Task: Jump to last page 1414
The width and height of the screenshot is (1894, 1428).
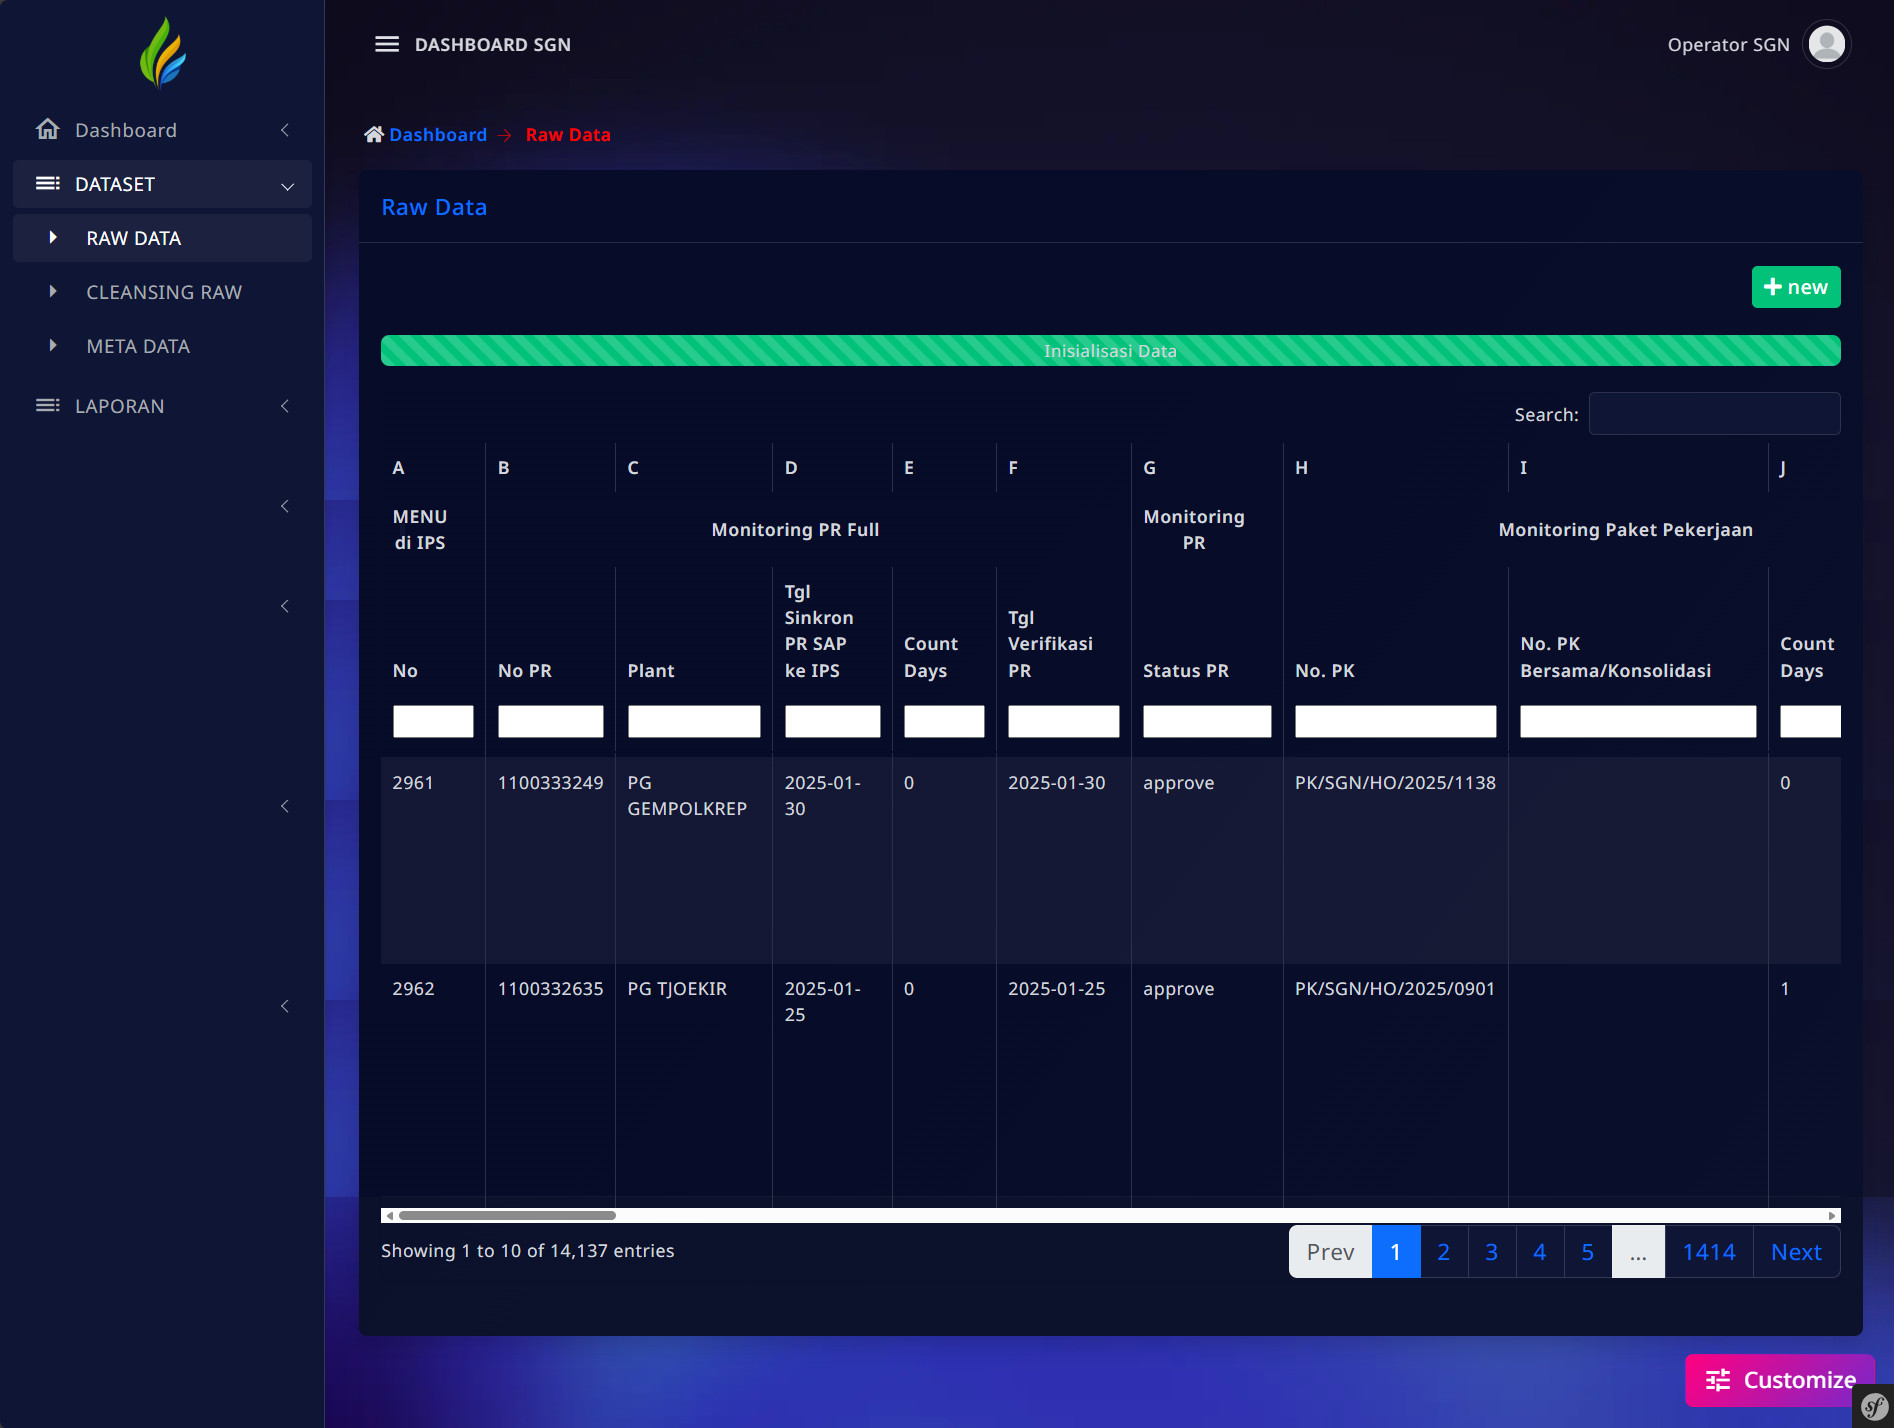Action: click(1709, 1252)
